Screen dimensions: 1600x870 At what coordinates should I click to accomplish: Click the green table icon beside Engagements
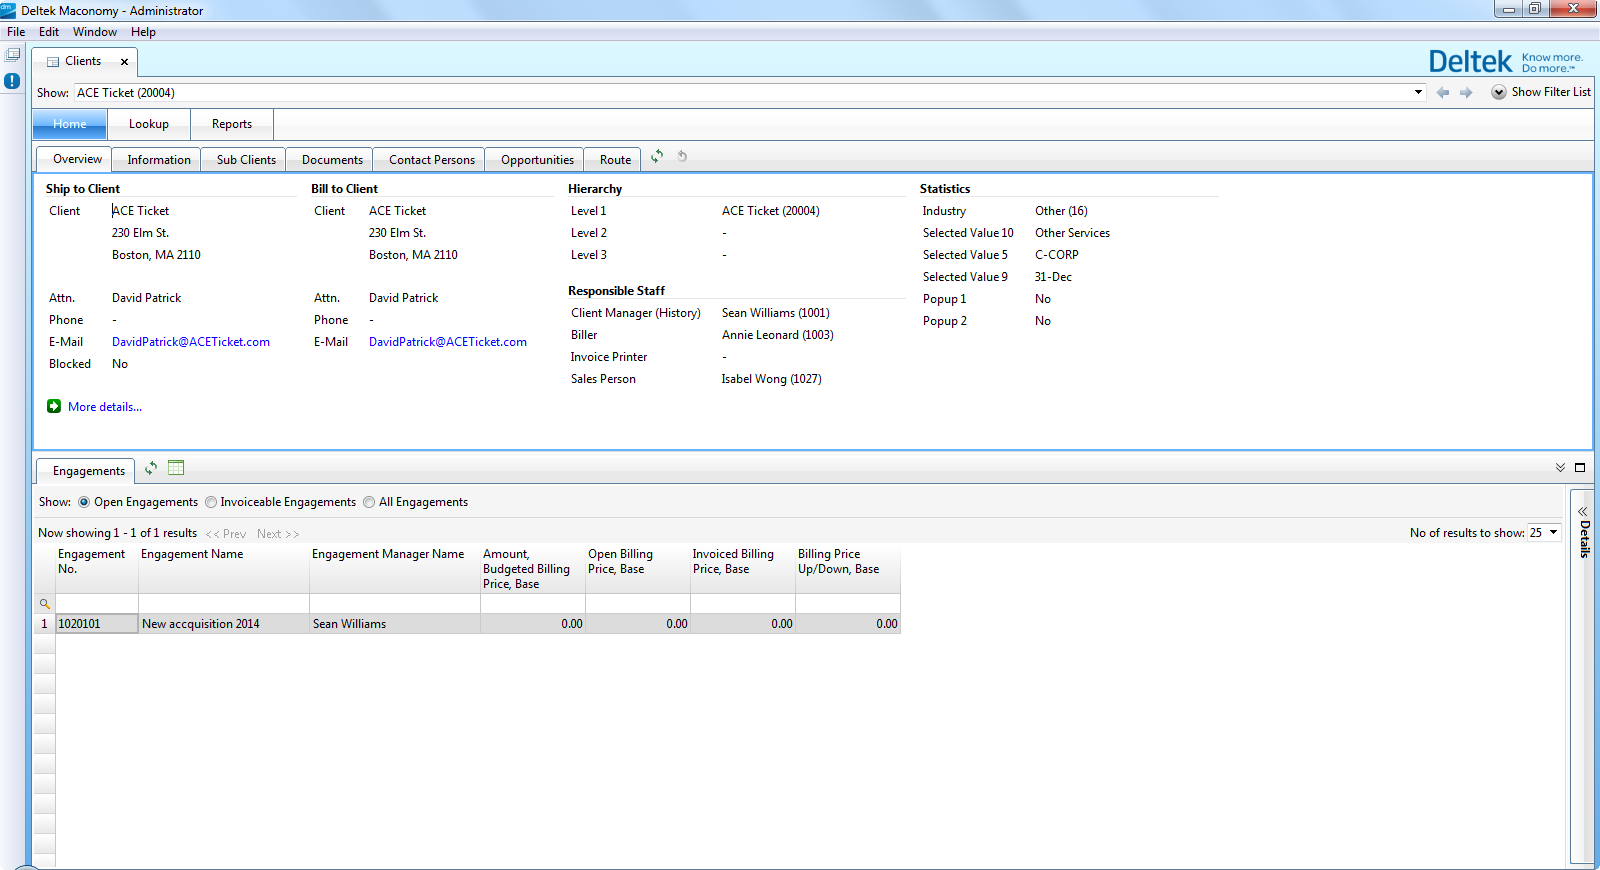[176, 468]
